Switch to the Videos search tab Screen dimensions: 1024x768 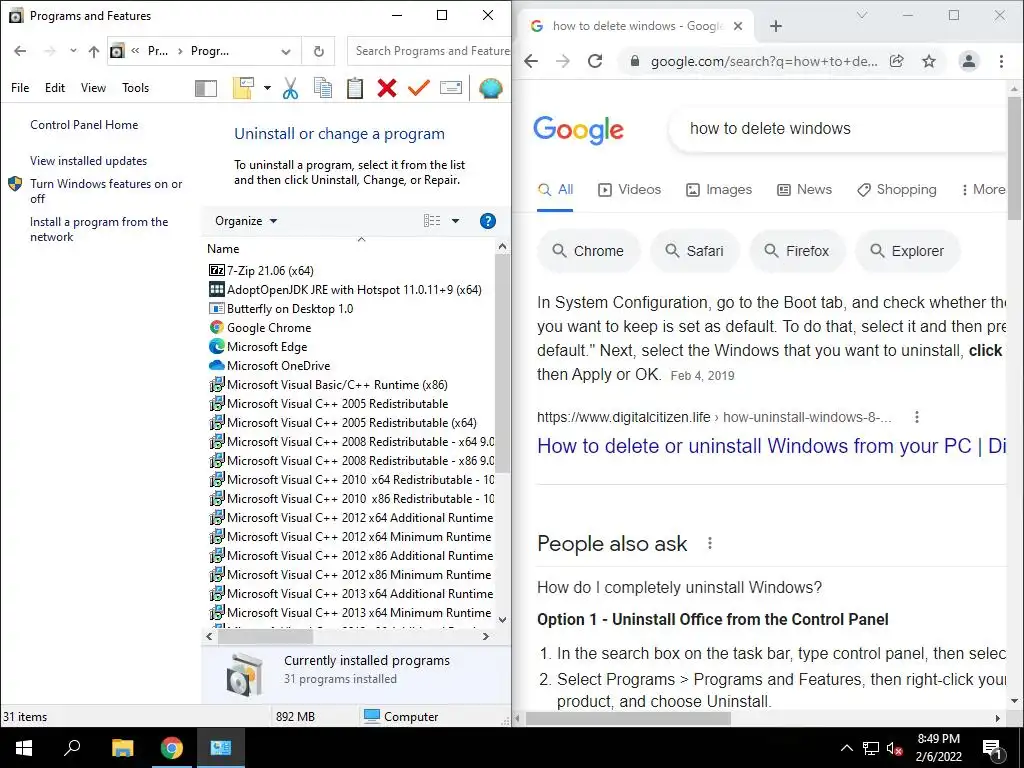pos(630,189)
